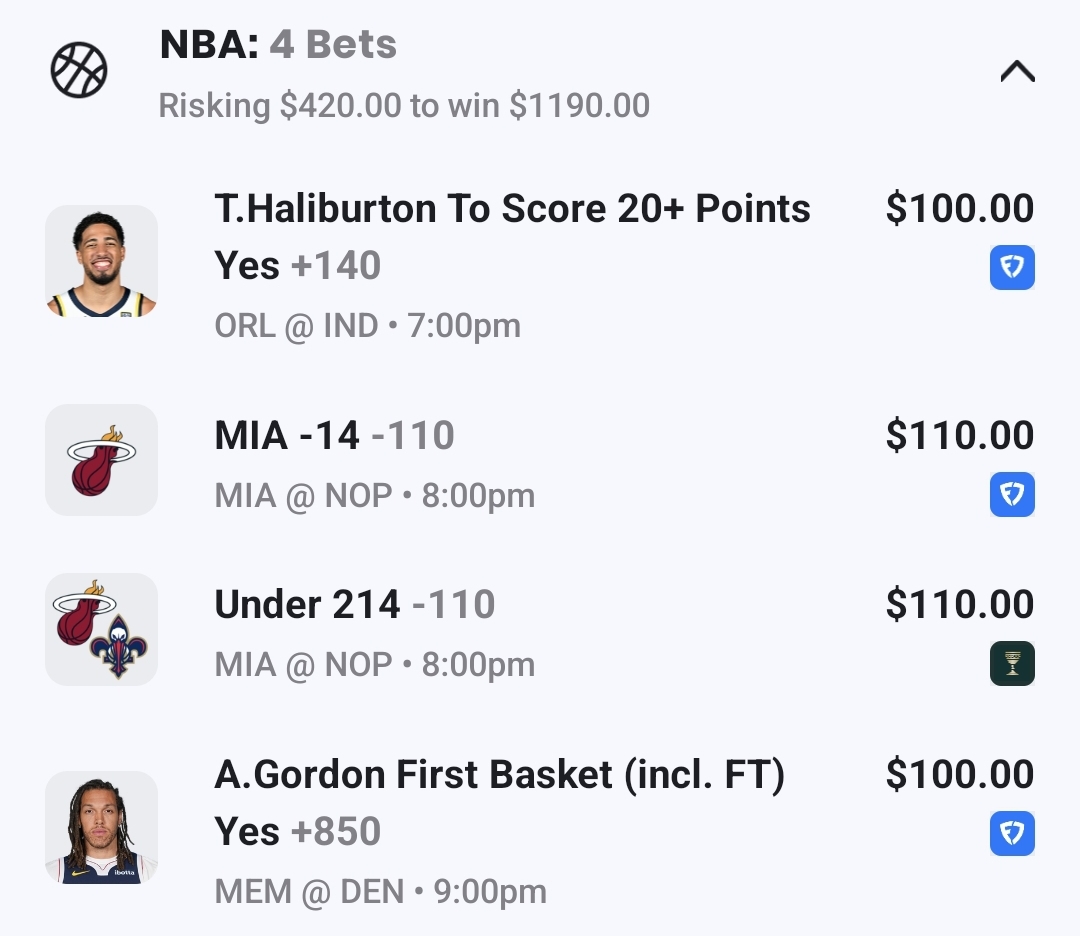Open the Aaron Gordon player photo
This screenshot has height=936, width=1080.
pos(101,827)
